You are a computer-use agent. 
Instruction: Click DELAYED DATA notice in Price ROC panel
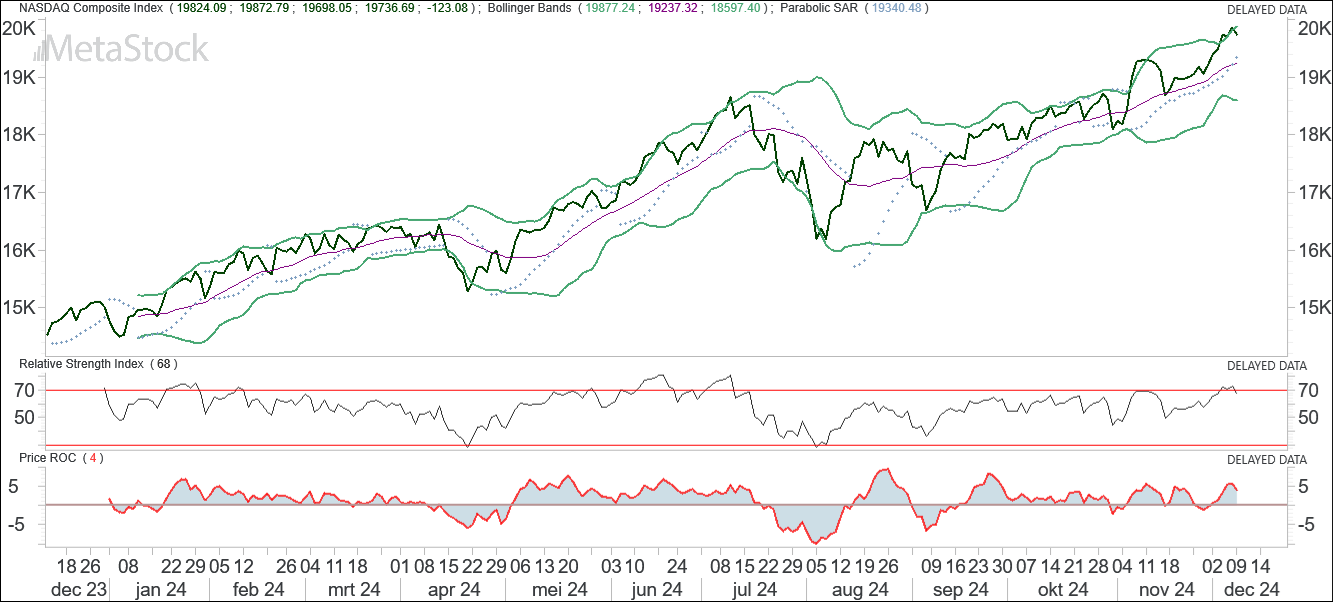pyautogui.click(x=1266, y=460)
